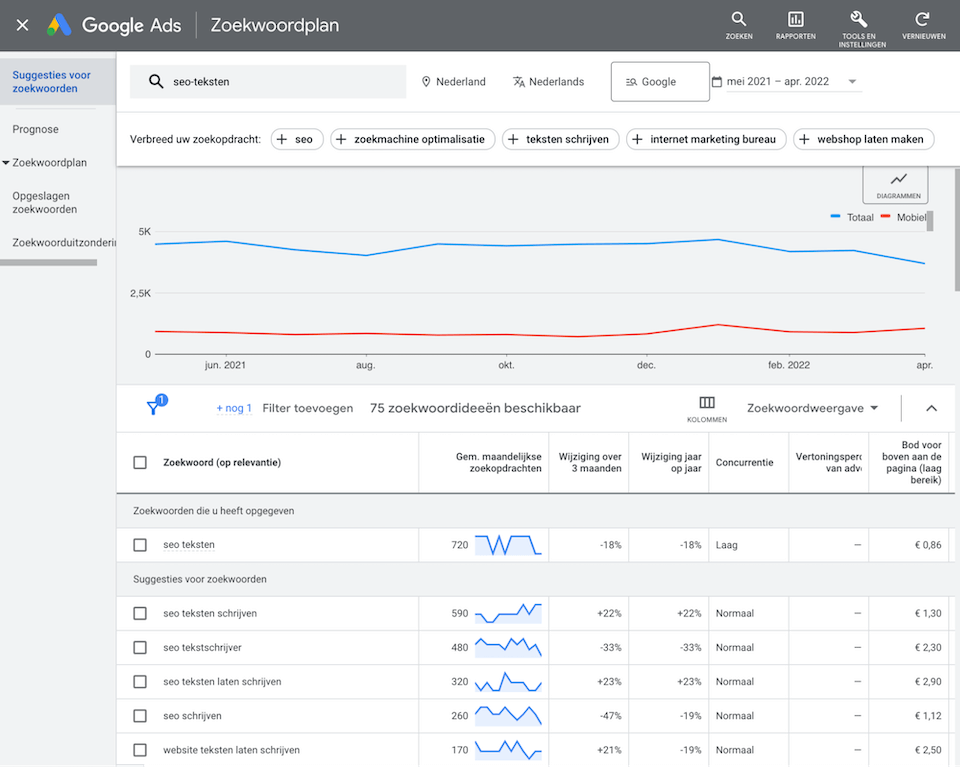
Task: Sort by Concurrentie column header
Action: tap(744, 462)
